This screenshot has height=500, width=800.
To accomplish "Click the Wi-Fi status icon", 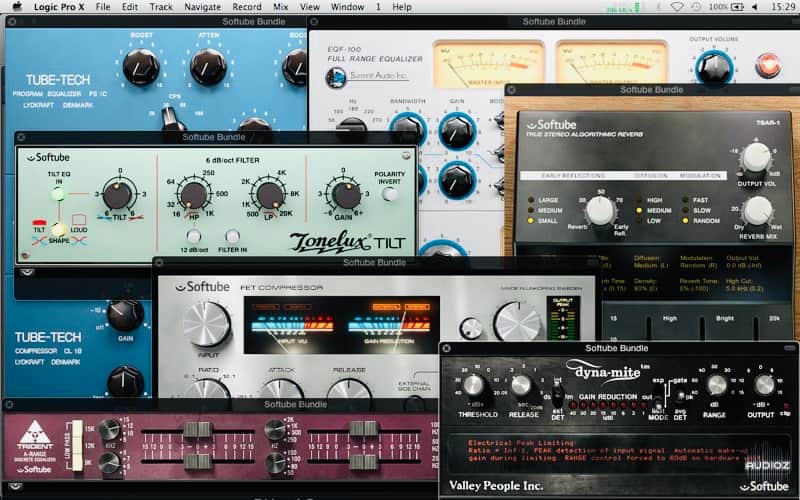I will point(677,7).
